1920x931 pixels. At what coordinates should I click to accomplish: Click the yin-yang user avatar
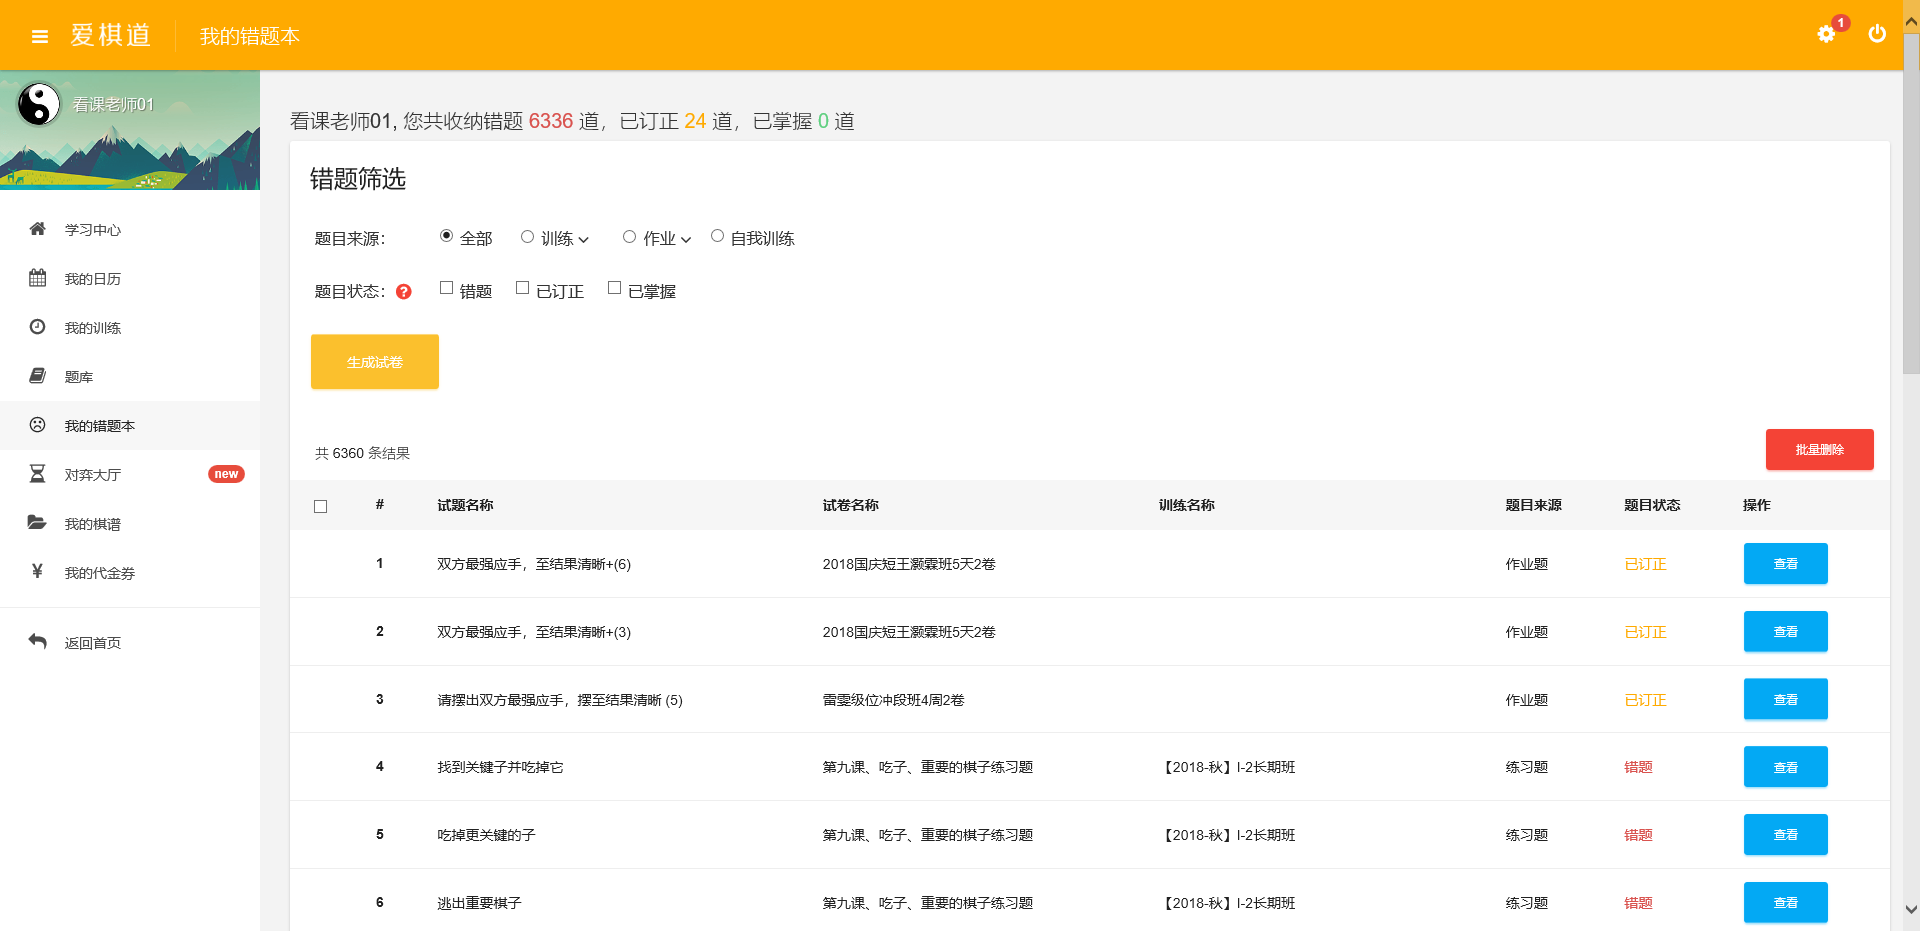click(39, 104)
